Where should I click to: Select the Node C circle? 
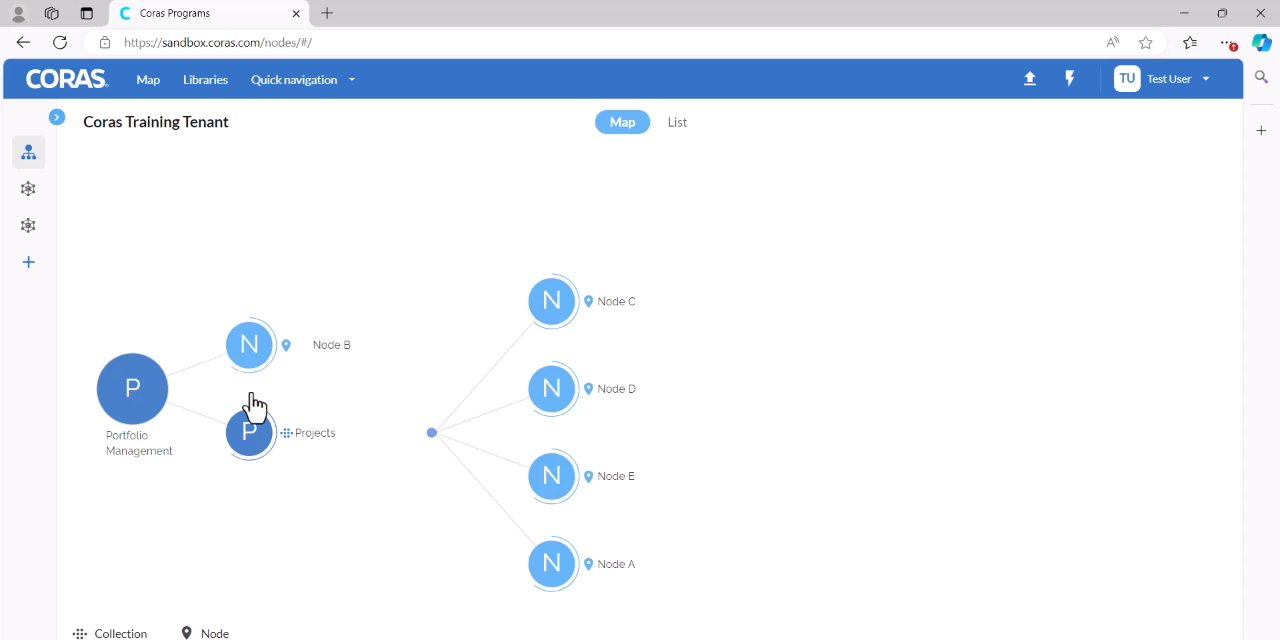point(552,300)
